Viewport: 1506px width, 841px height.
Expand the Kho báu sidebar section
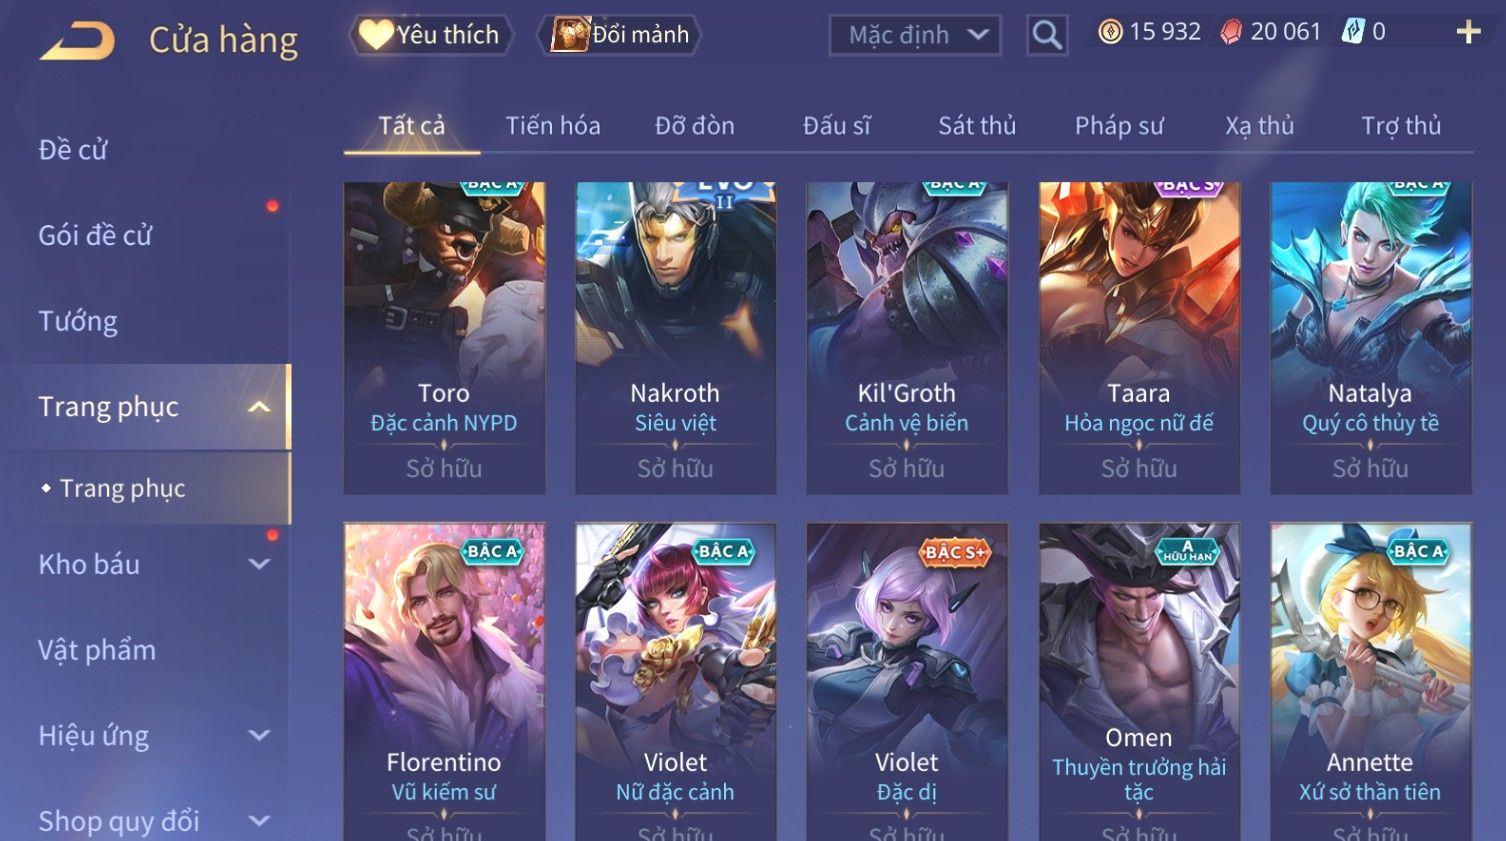pyautogui.click(x=259, y=564)
